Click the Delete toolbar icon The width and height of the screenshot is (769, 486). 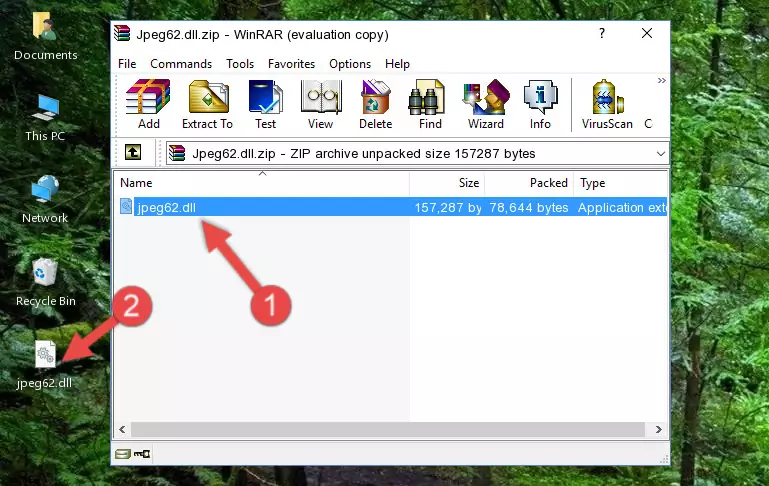pyautogui.click(x=375, y=104)
